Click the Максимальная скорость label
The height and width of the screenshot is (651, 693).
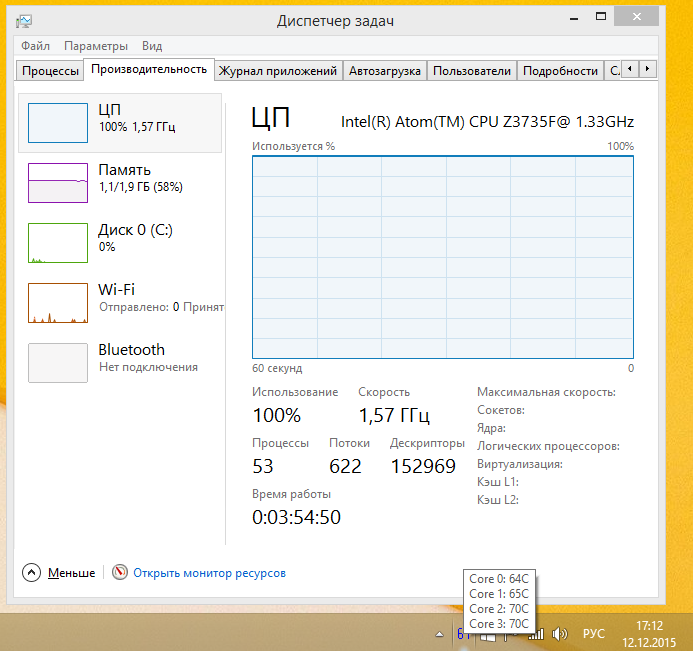pyautogui.click(x=546, y=392)
